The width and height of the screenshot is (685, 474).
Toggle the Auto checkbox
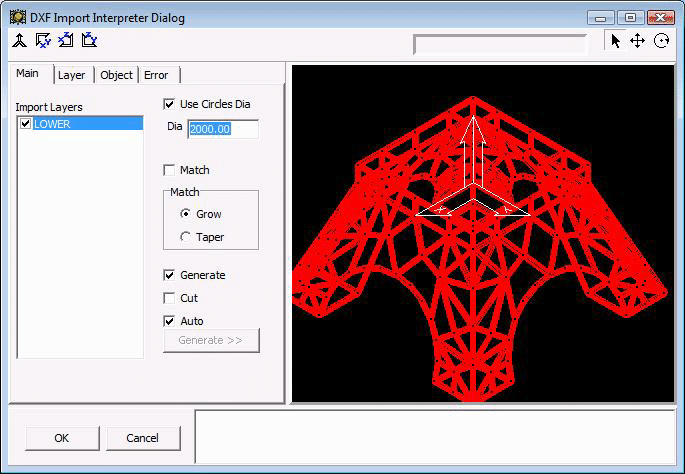169,321
